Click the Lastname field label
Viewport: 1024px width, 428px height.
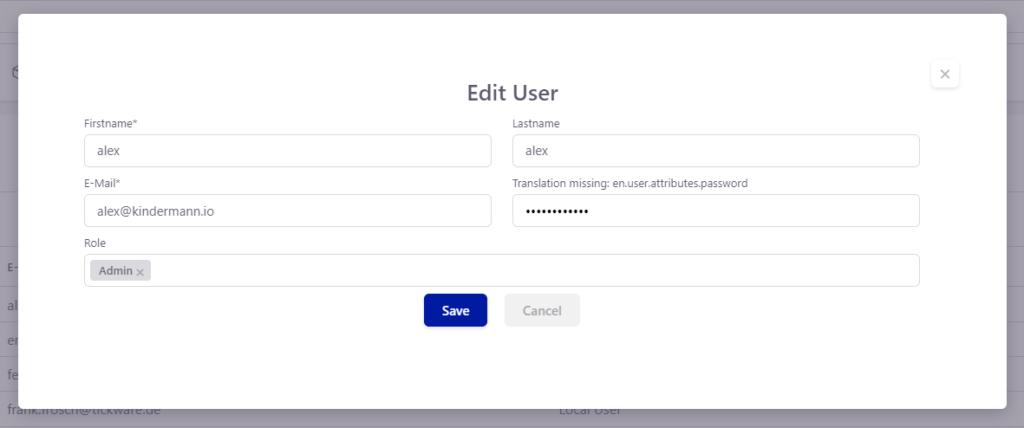coord(535,123)
